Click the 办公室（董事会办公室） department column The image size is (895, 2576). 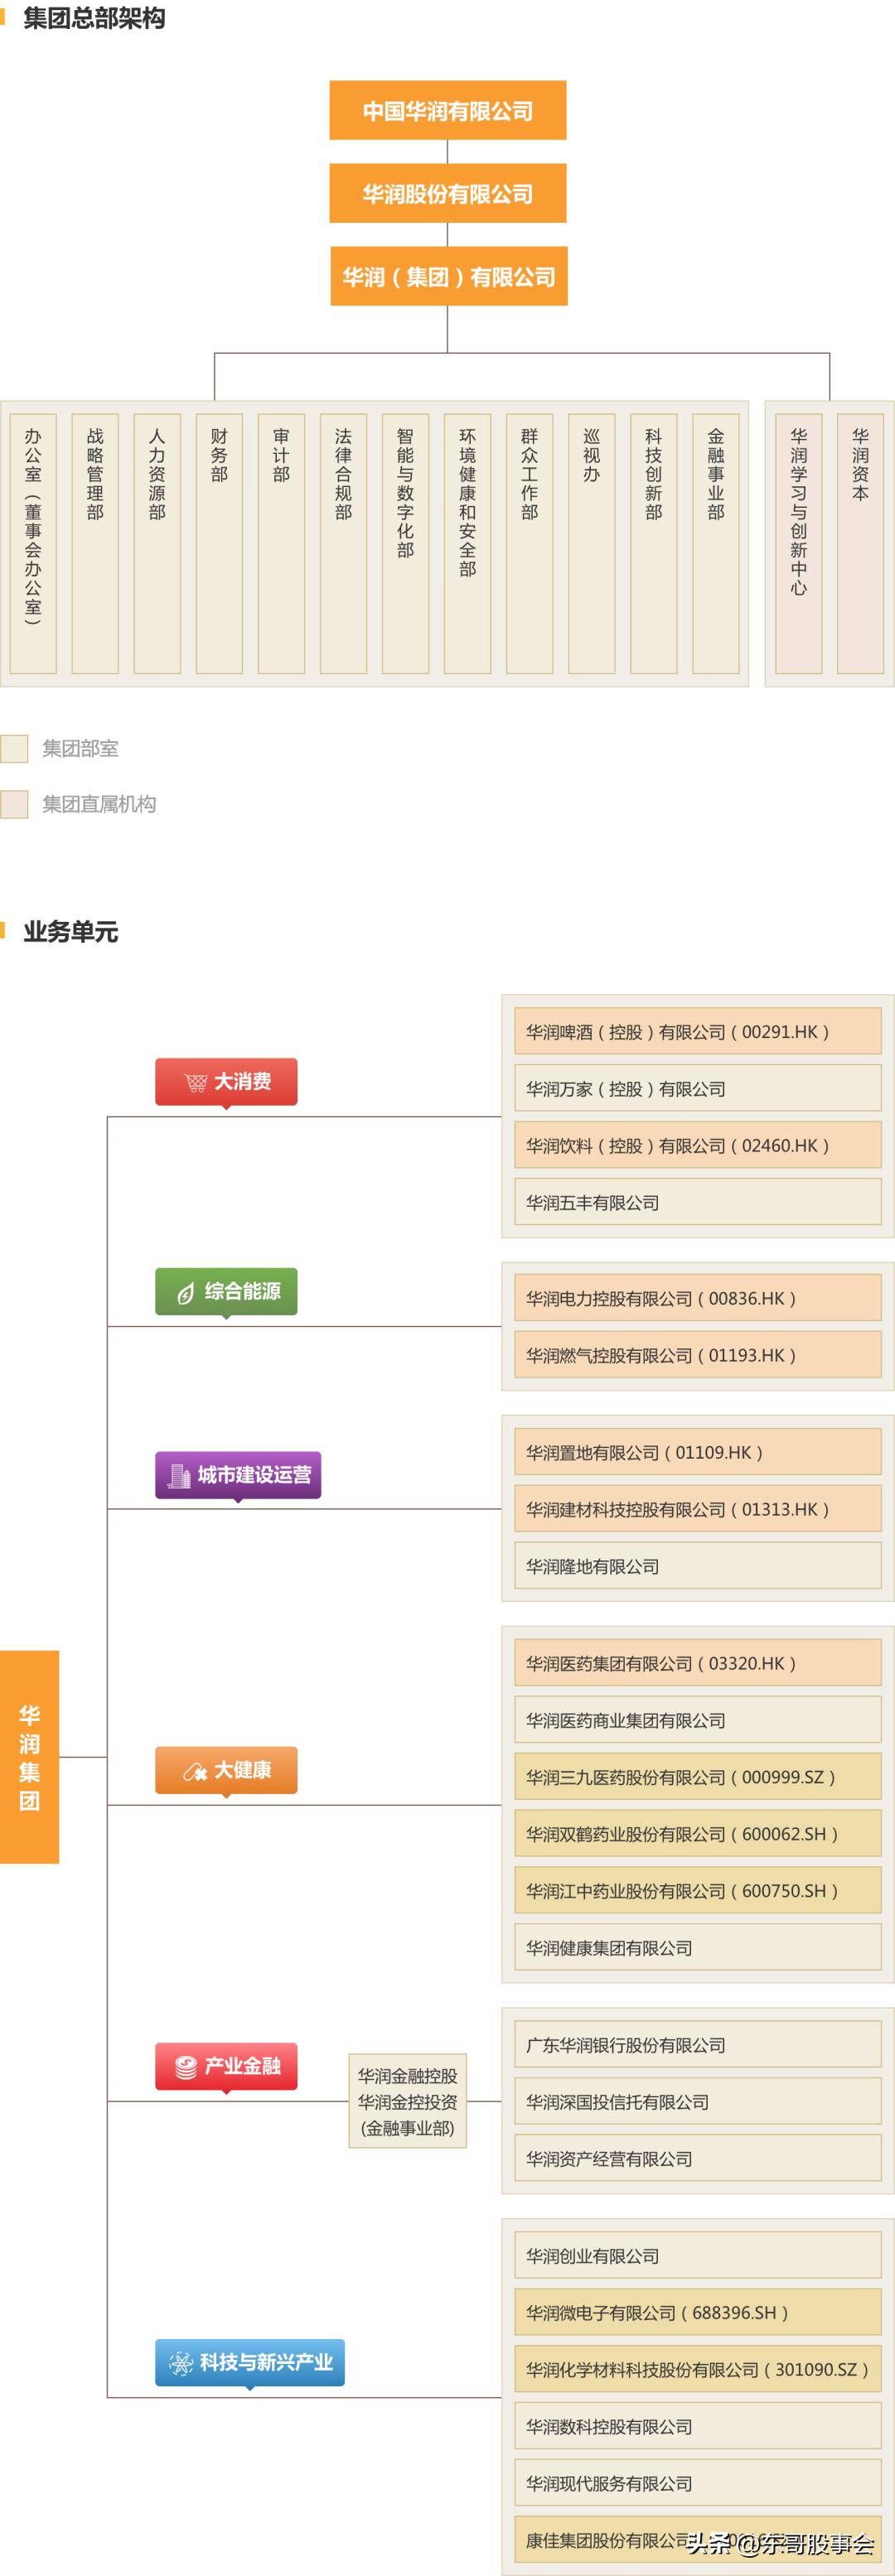coord(33,544)
